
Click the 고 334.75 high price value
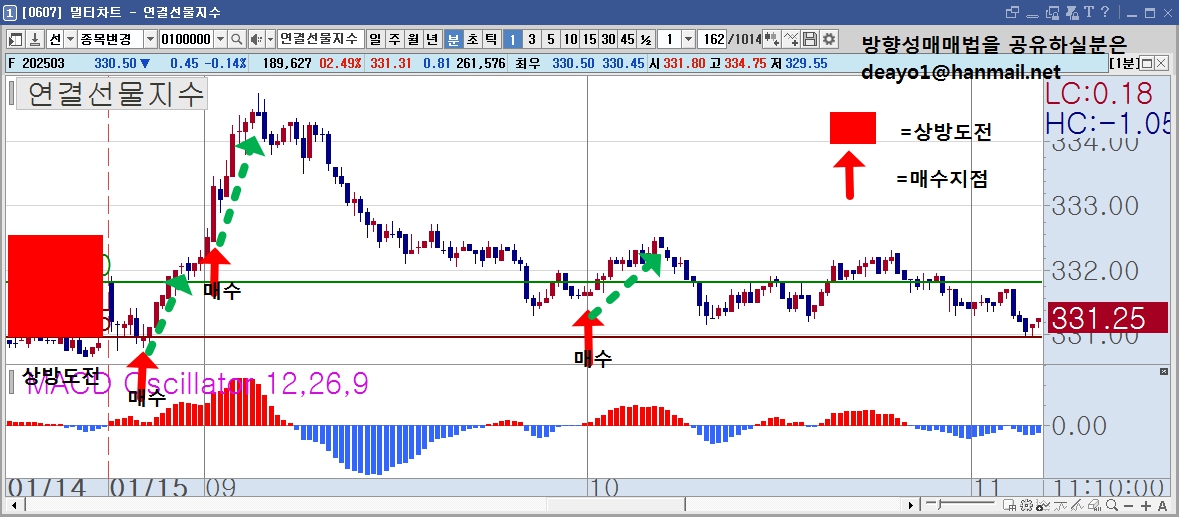(739, 64)
